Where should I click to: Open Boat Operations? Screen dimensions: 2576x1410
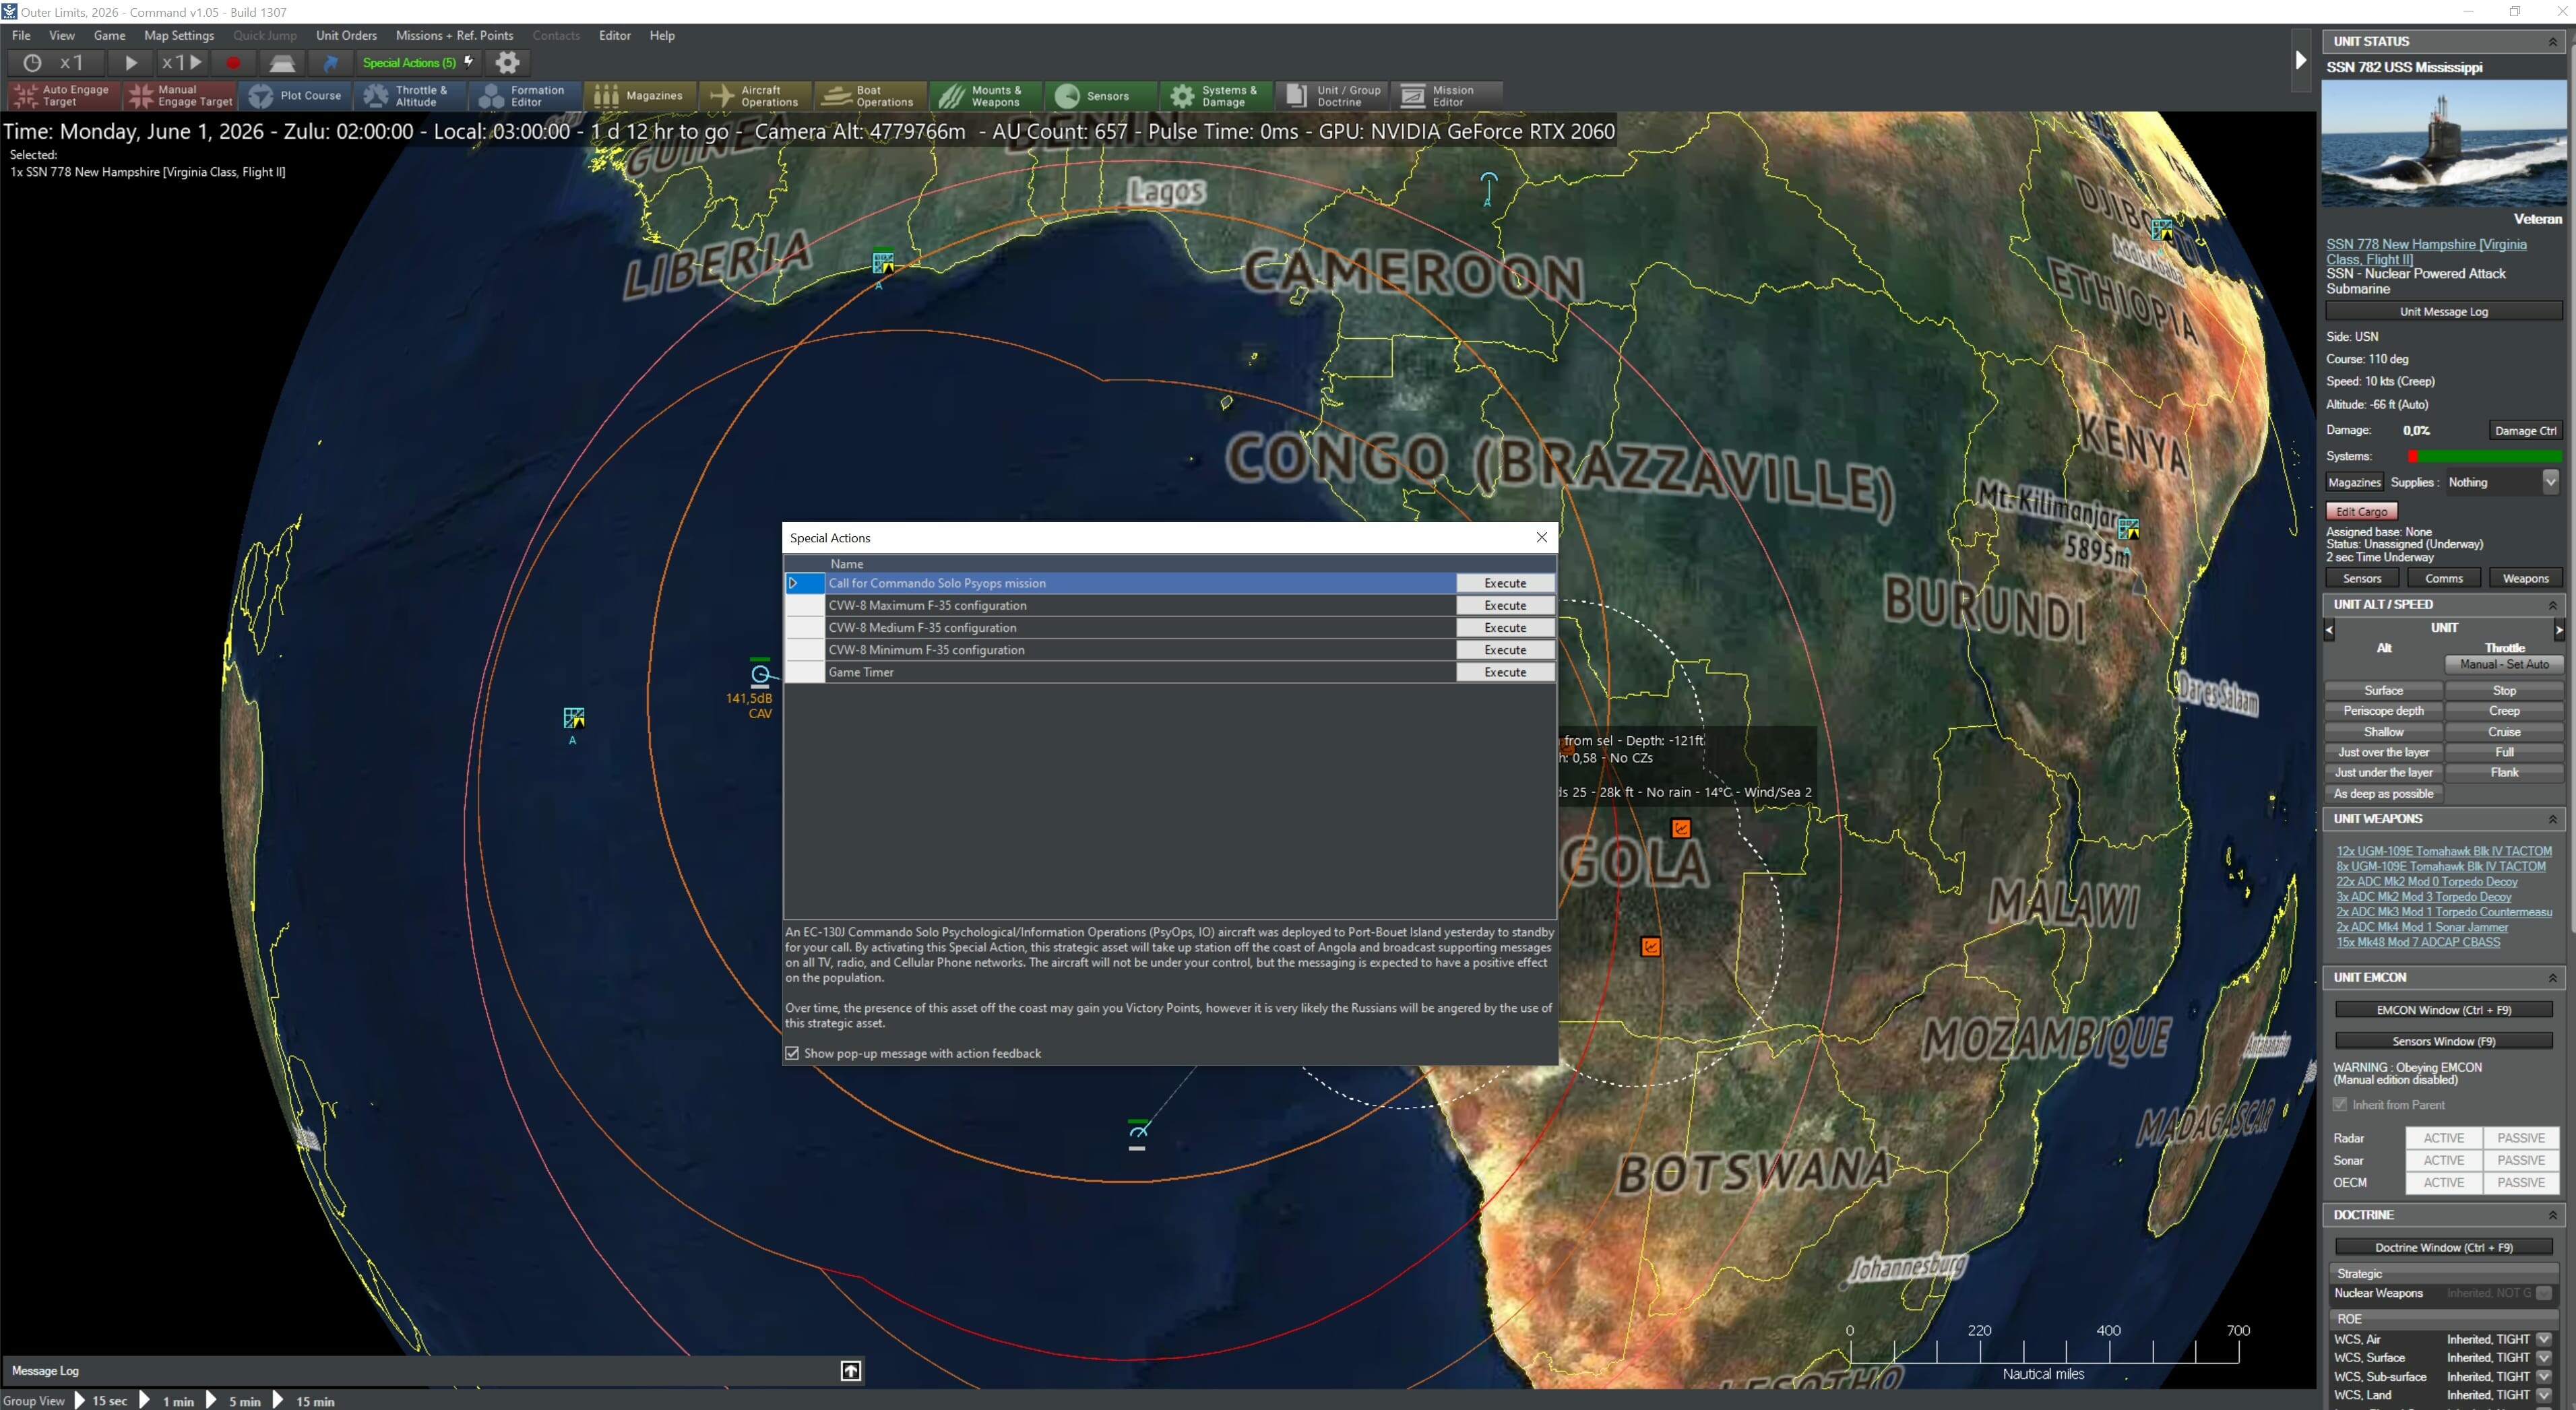[868, 96]
